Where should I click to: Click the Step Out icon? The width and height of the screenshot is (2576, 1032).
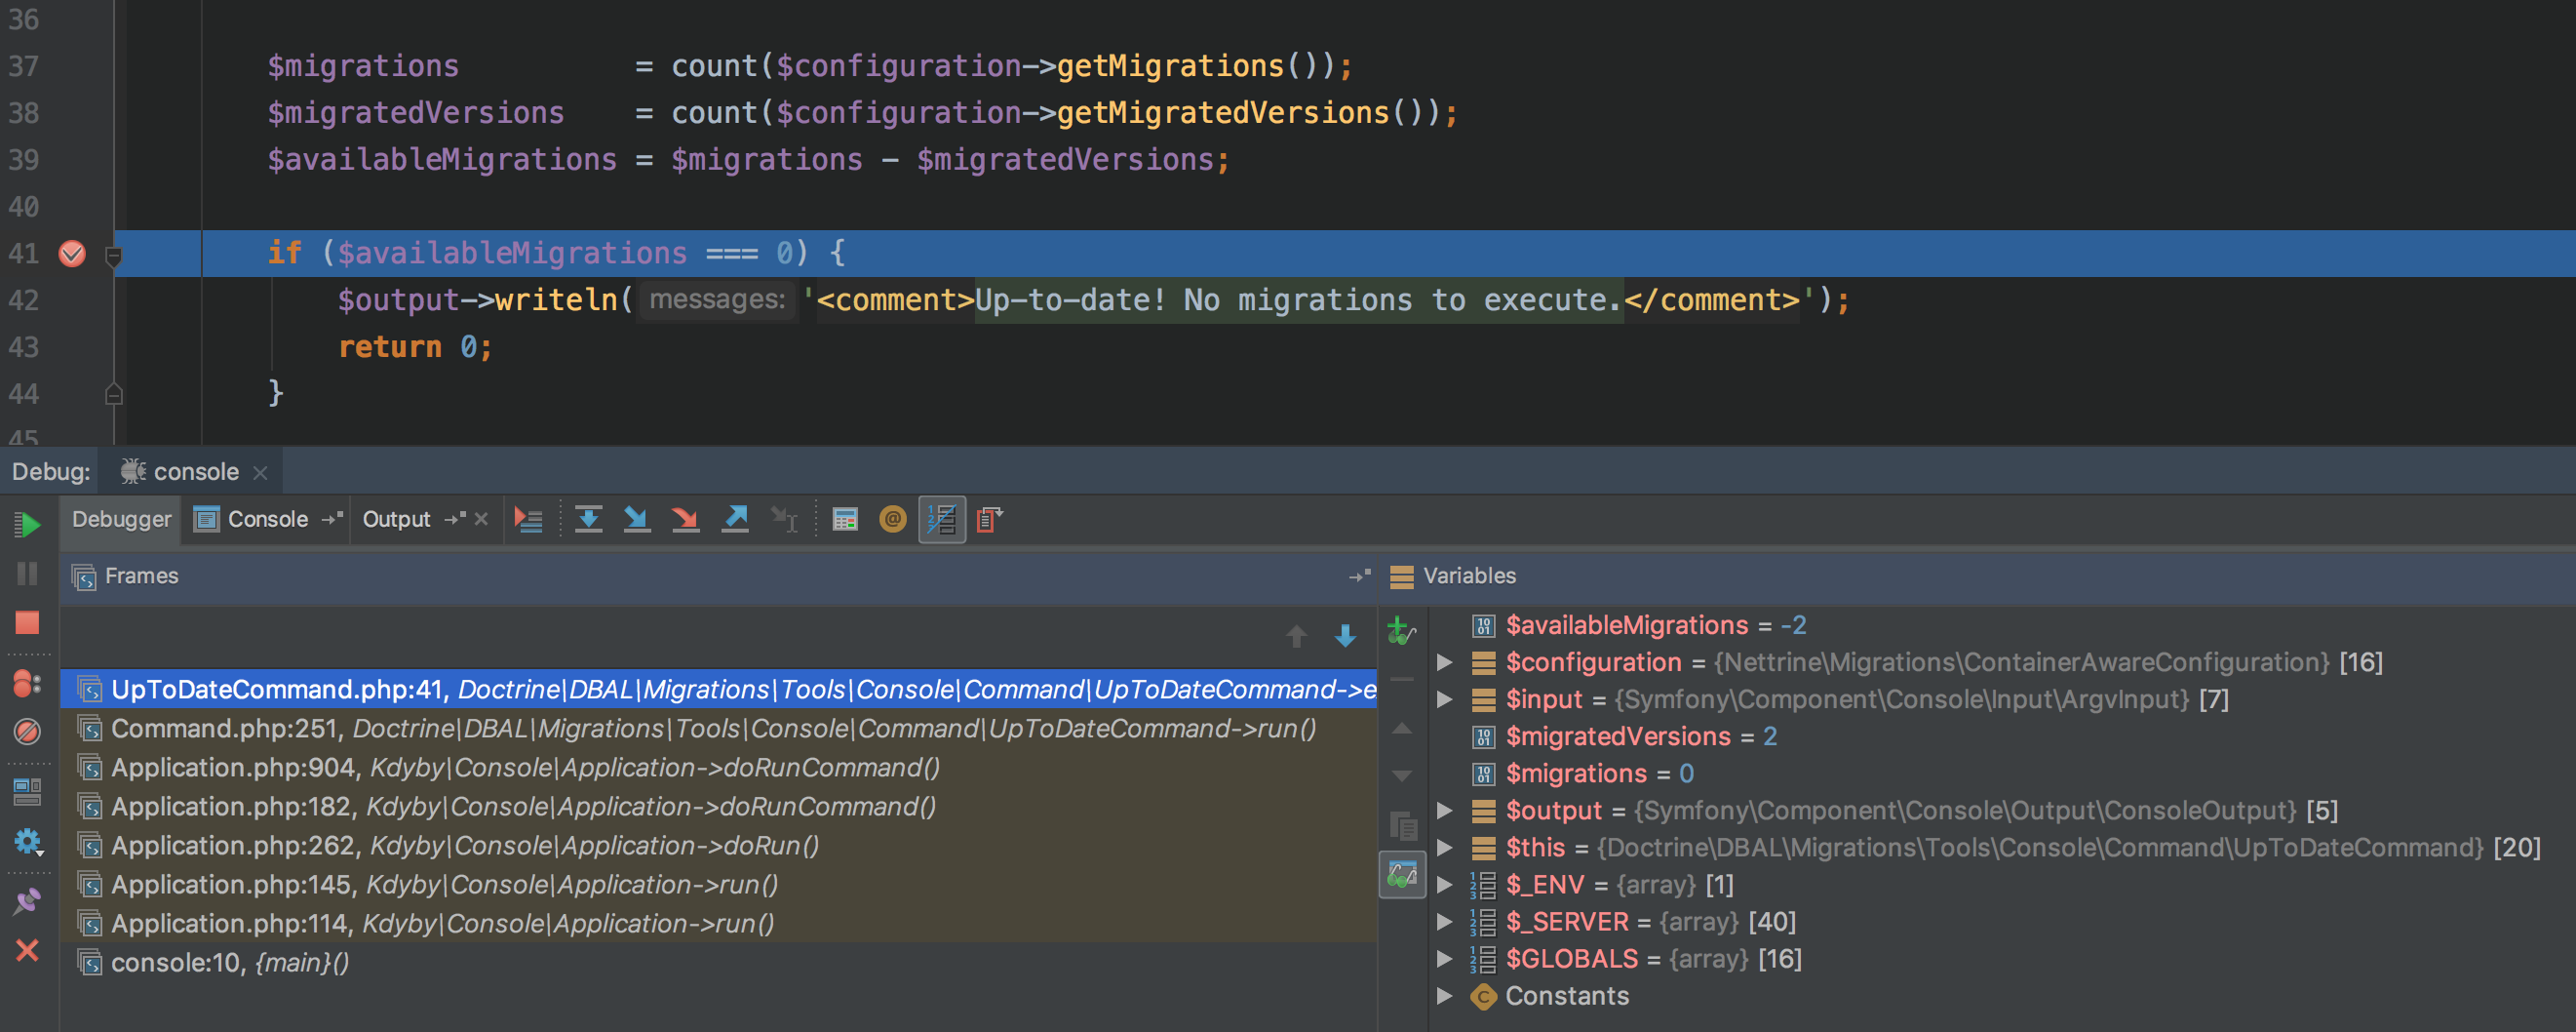(x=735, y=520)
